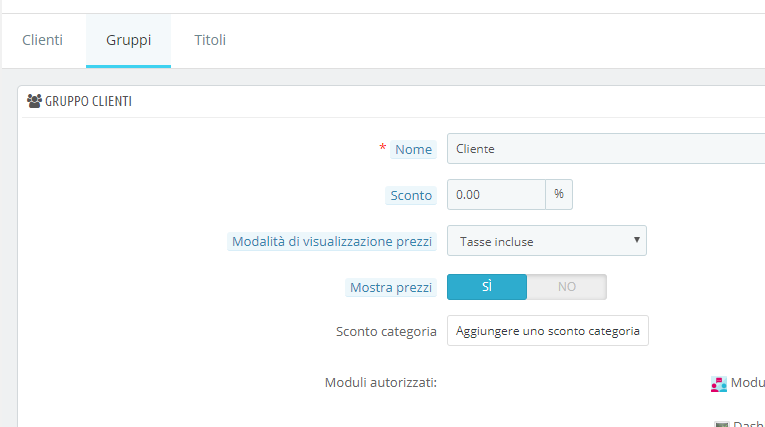
Task: Click the Mostra prezzi label
Action: [x=391, y=287]
